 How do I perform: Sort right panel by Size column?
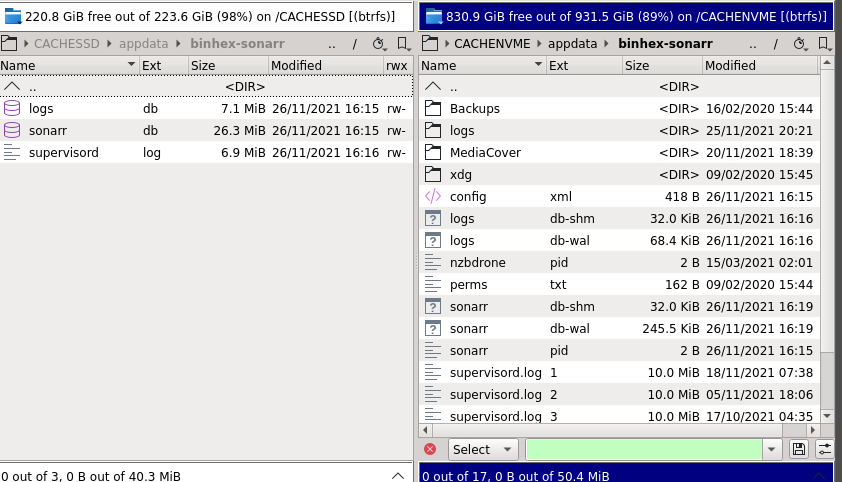click(x=662, y=65)
